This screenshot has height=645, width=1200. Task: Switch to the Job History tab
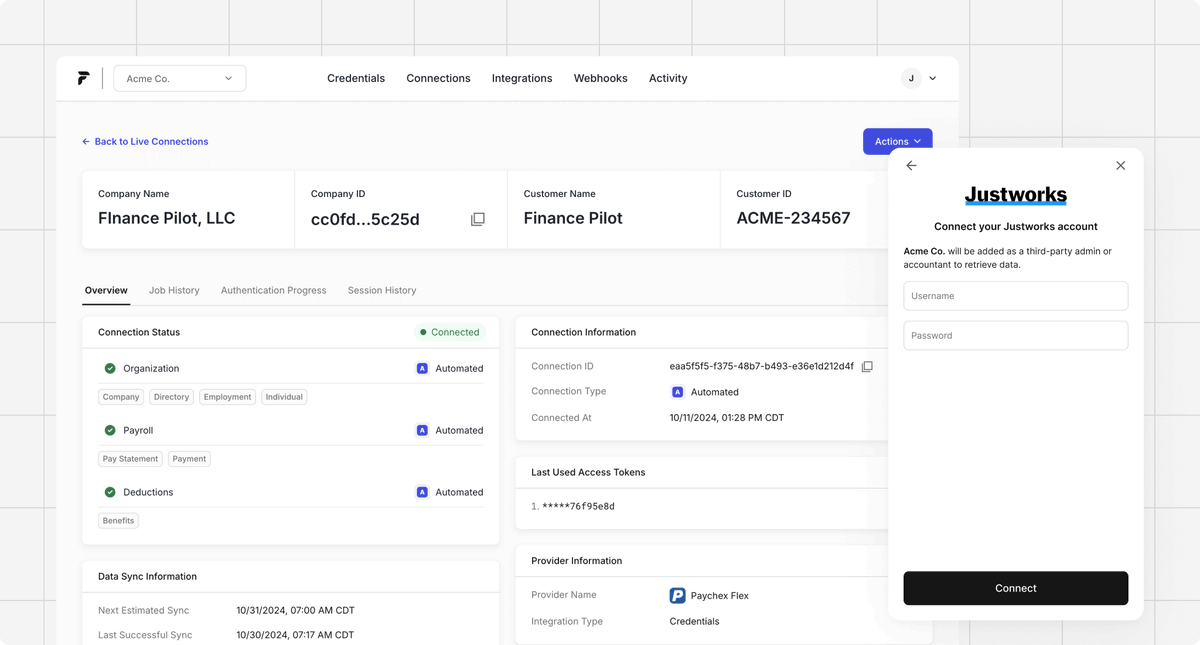pos(174,290)
